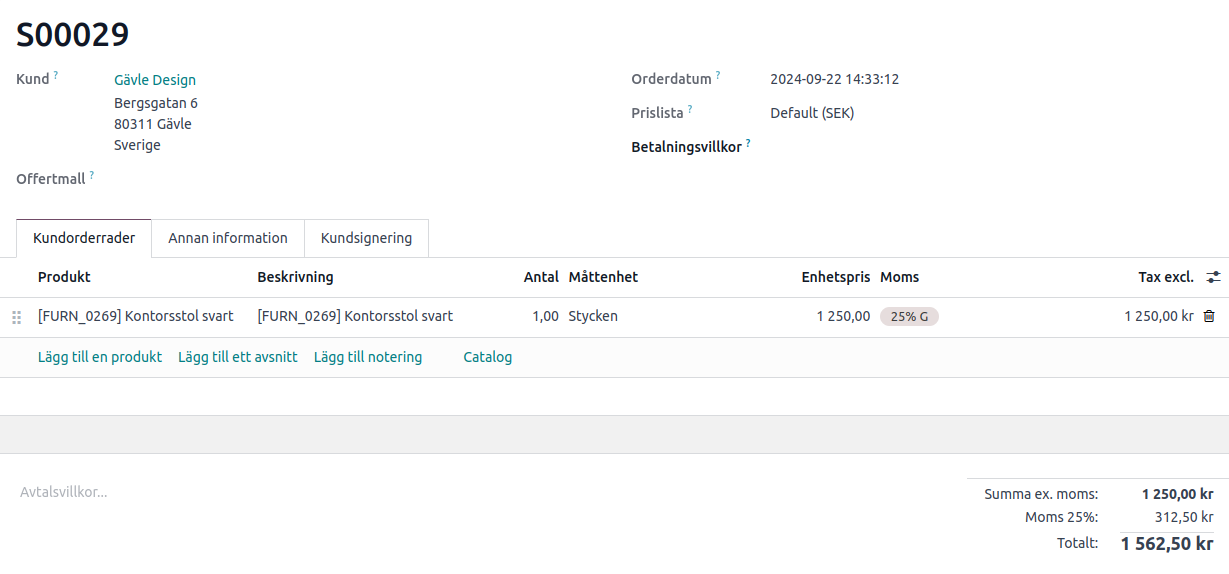The width and height of the screenshot is (1229, 574).
Task: Click help icon next to Prislista
Action: 690,109
